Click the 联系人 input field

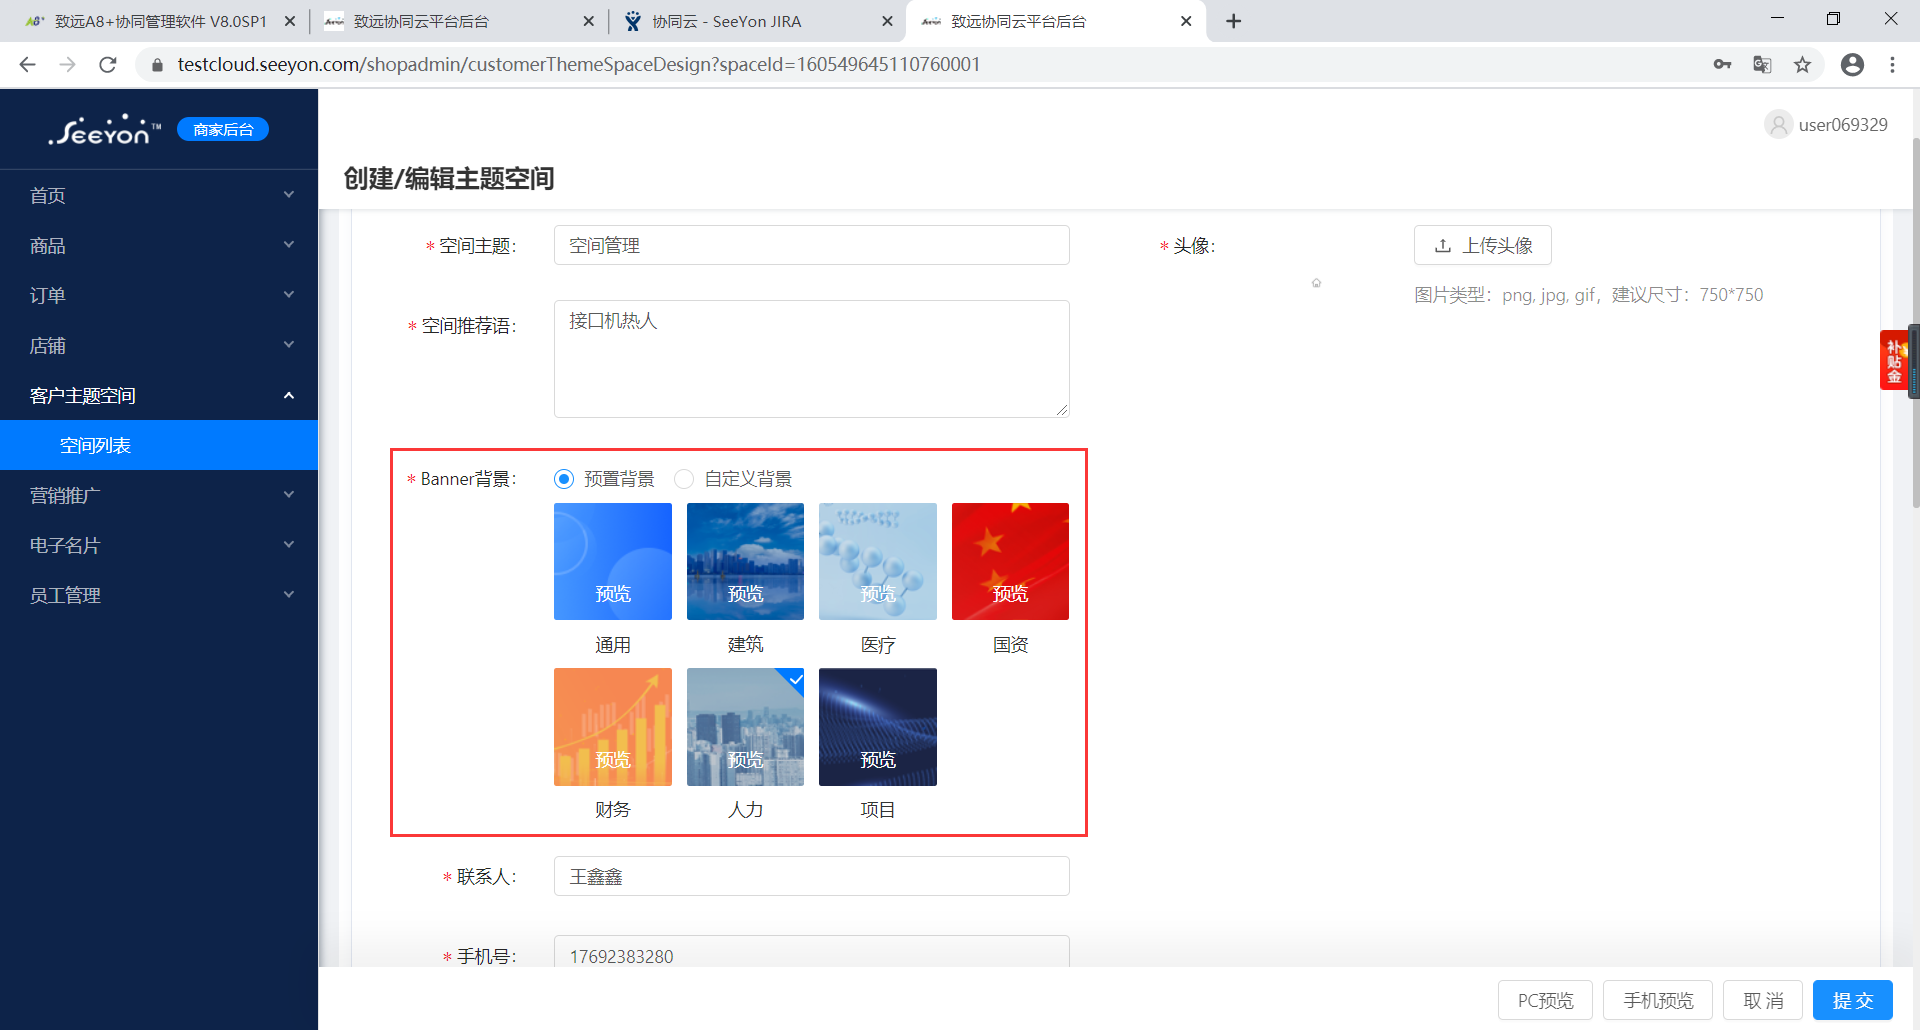click(812, 876)
